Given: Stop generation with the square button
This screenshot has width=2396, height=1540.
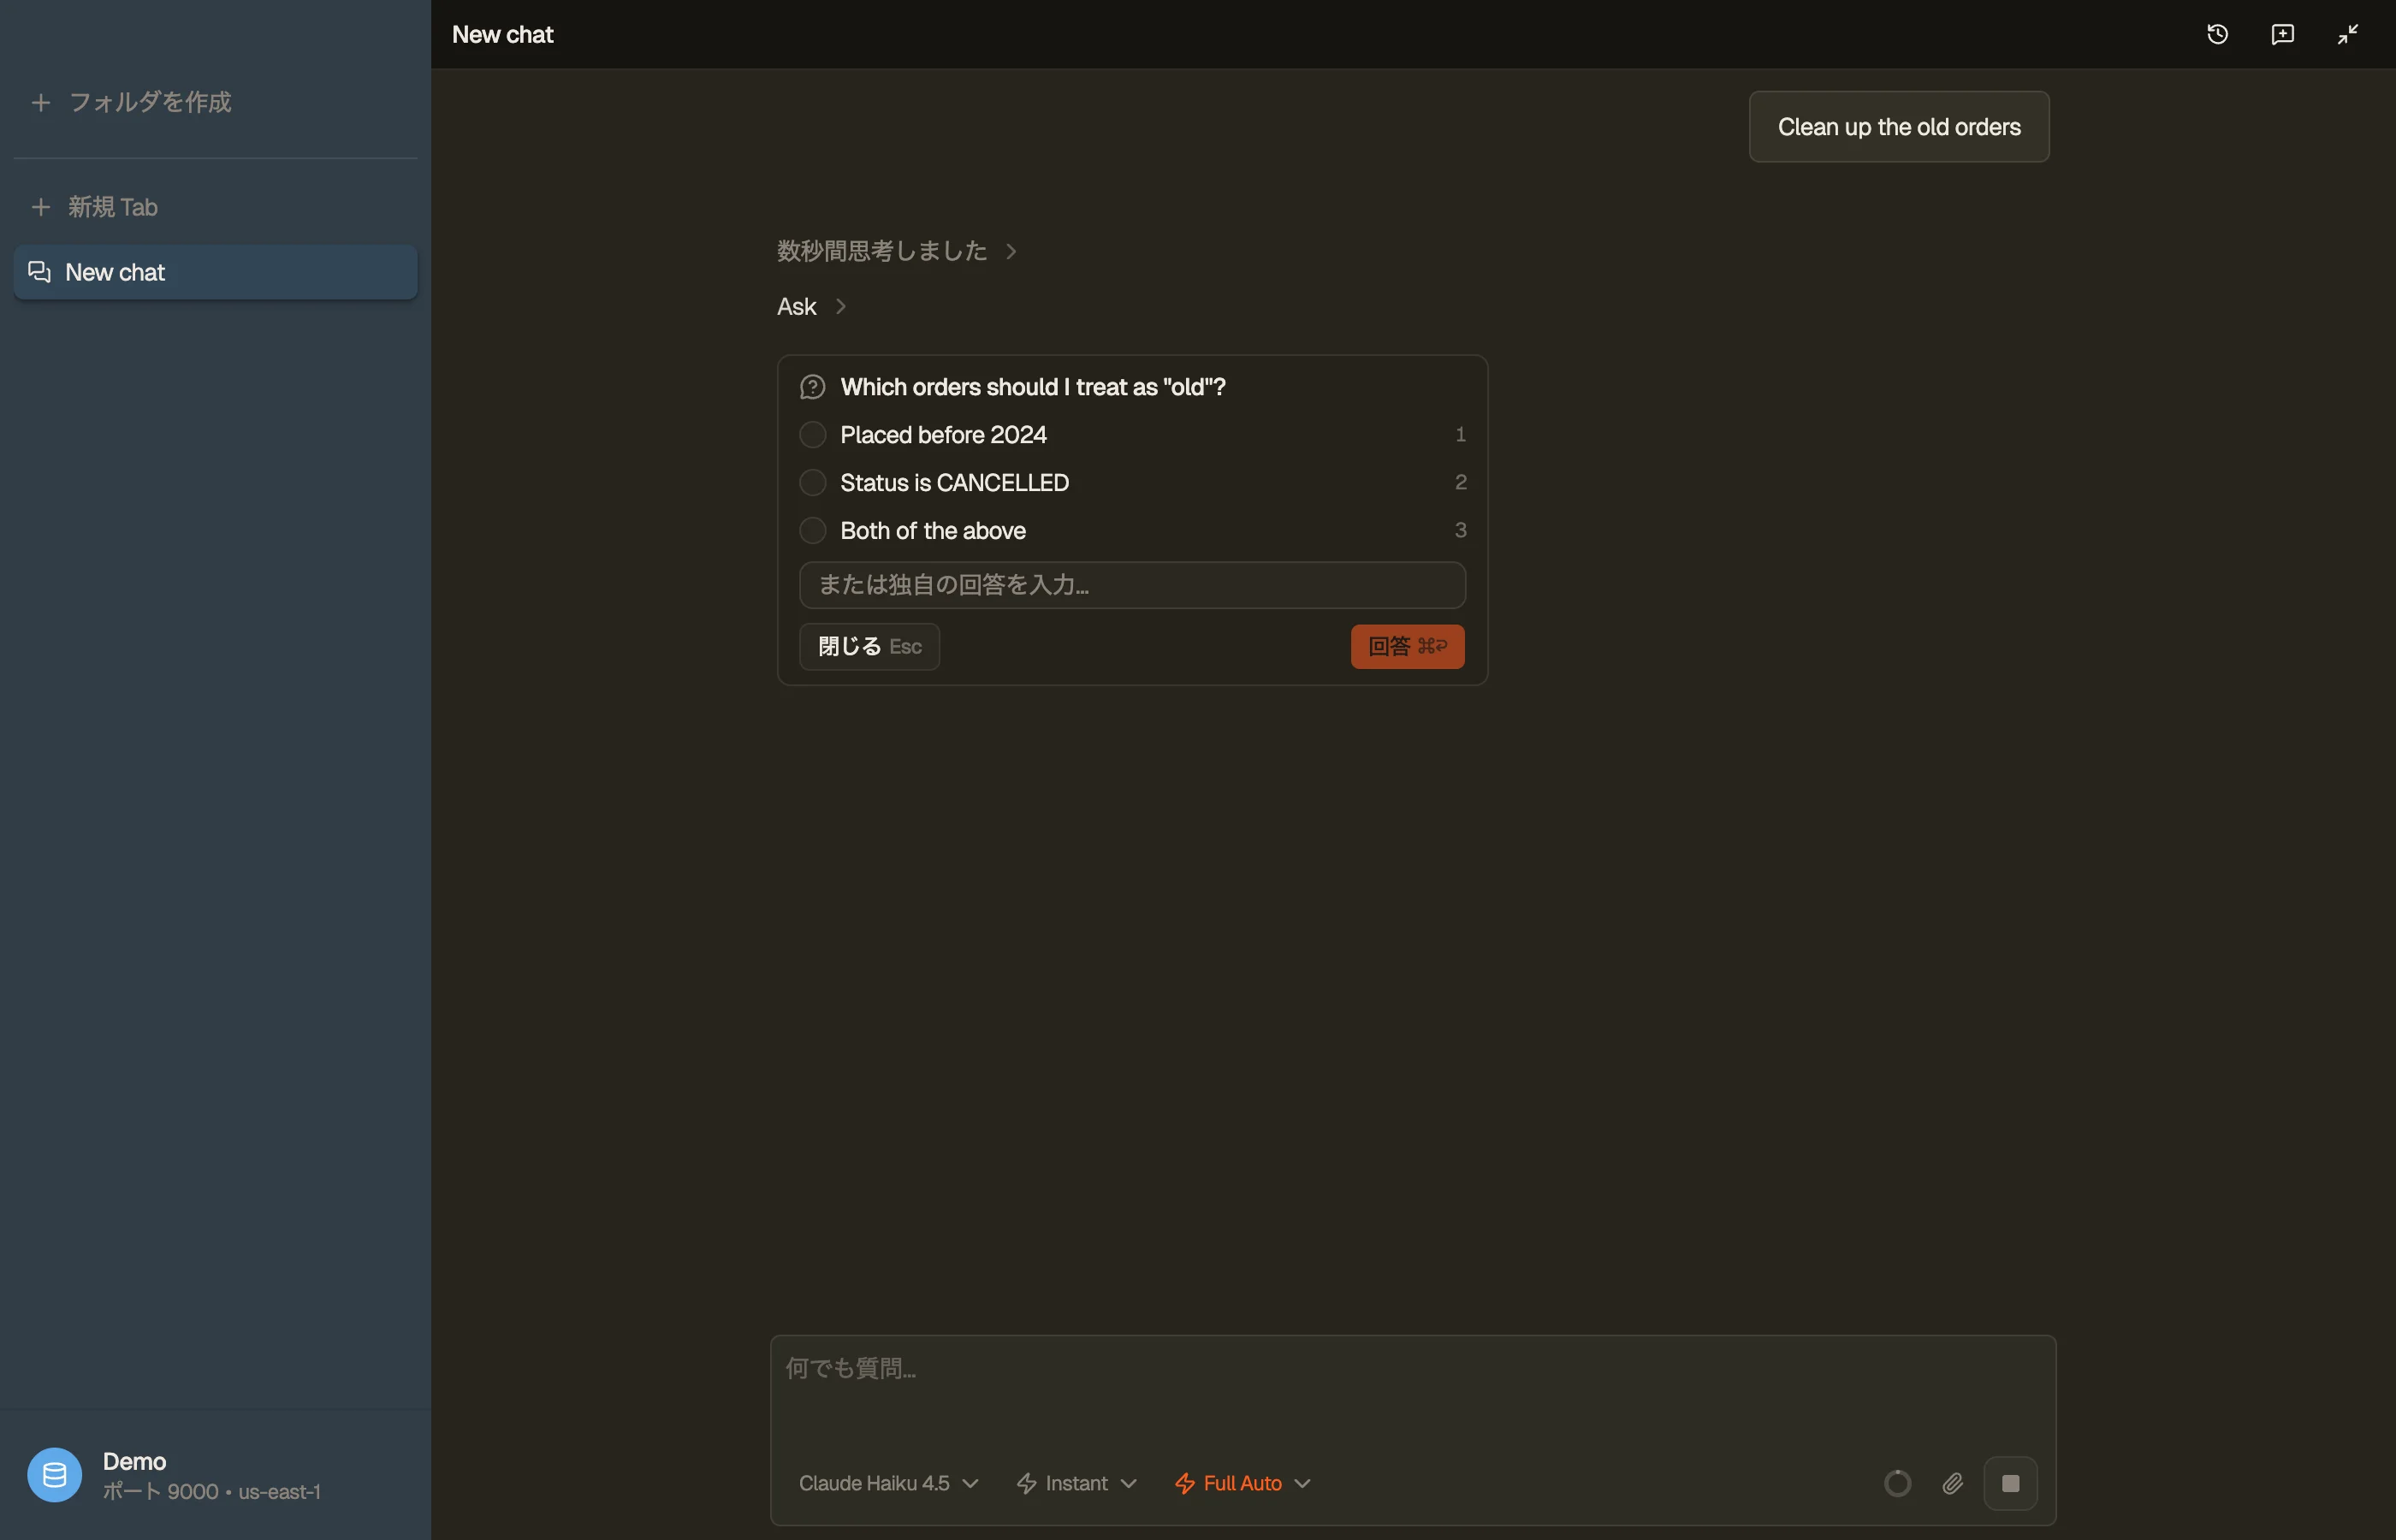Looking at the screenshot, I should [2010, 1483].
